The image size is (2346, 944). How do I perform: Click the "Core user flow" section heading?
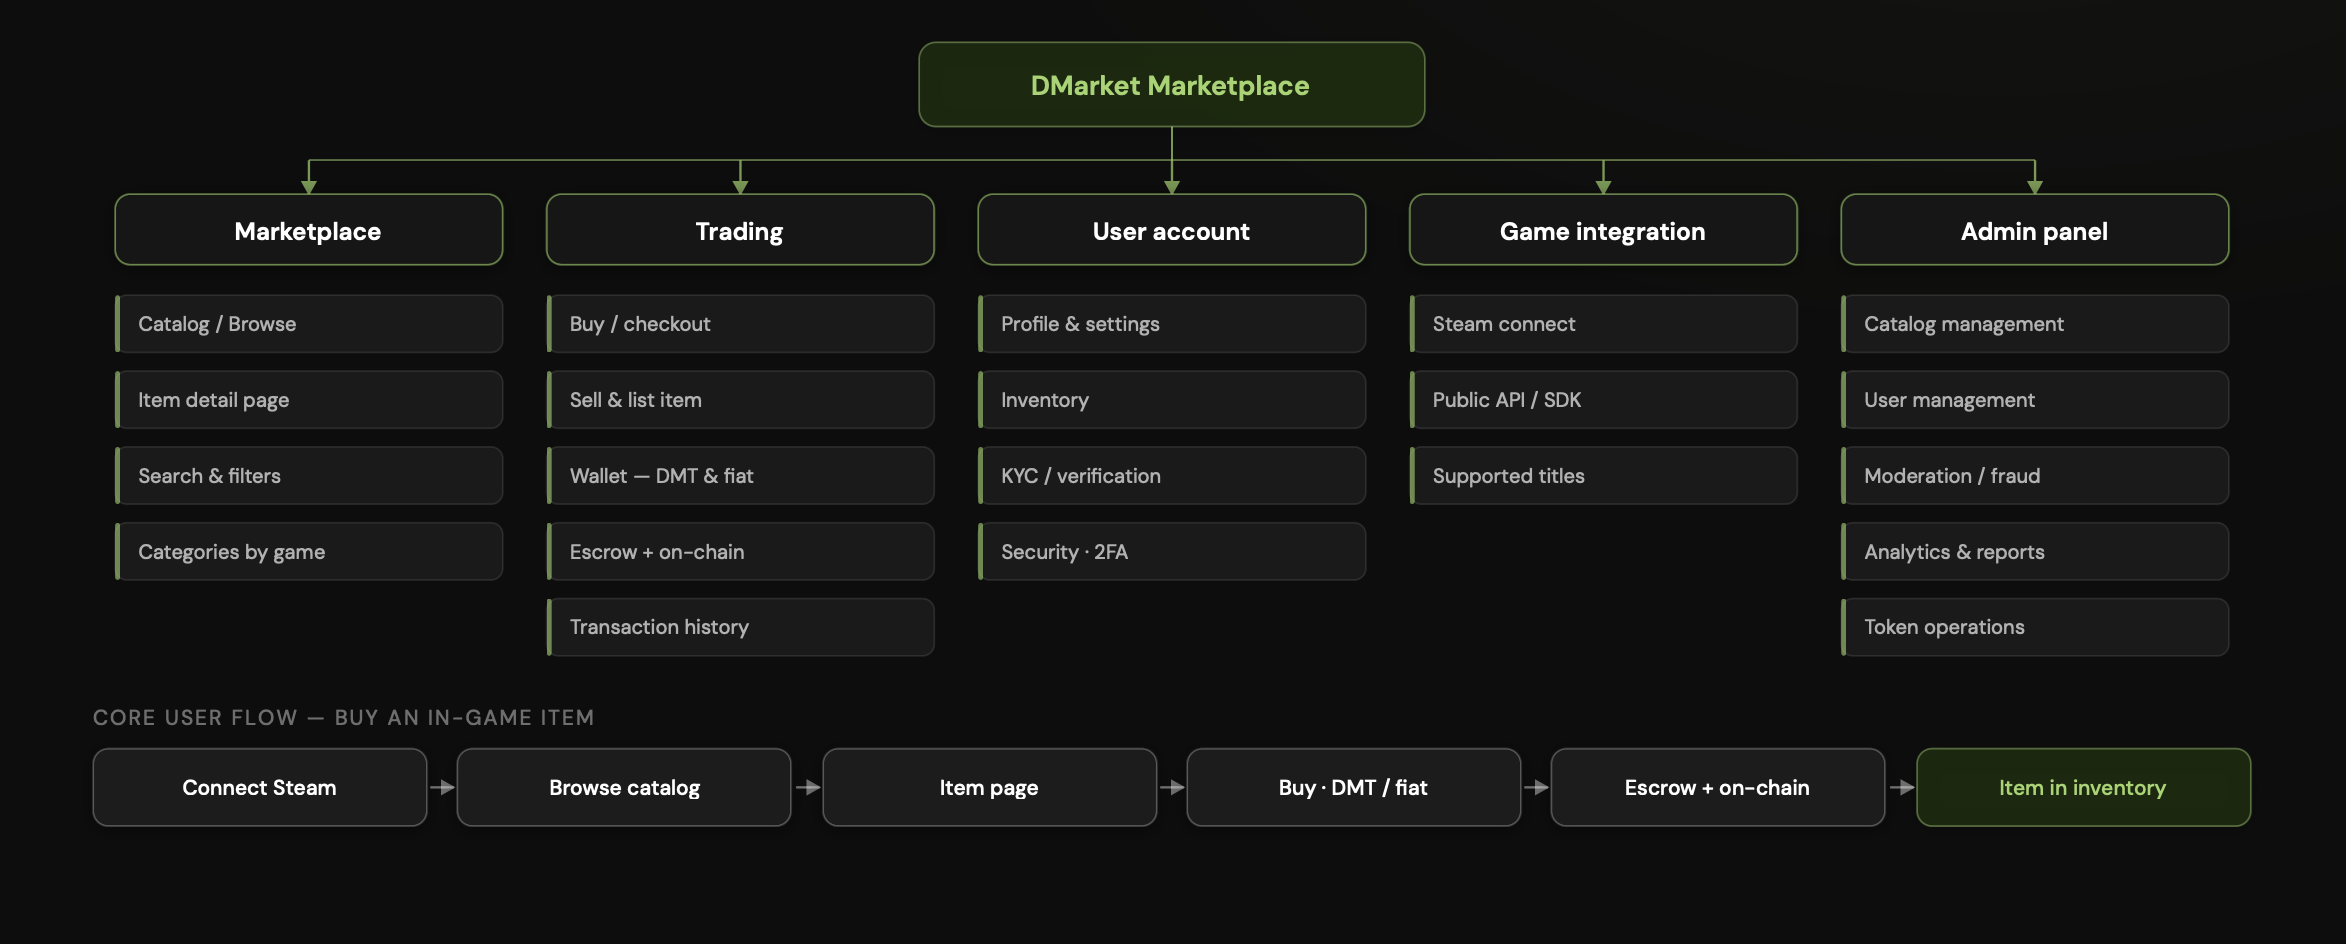click(x=344, y=718)
